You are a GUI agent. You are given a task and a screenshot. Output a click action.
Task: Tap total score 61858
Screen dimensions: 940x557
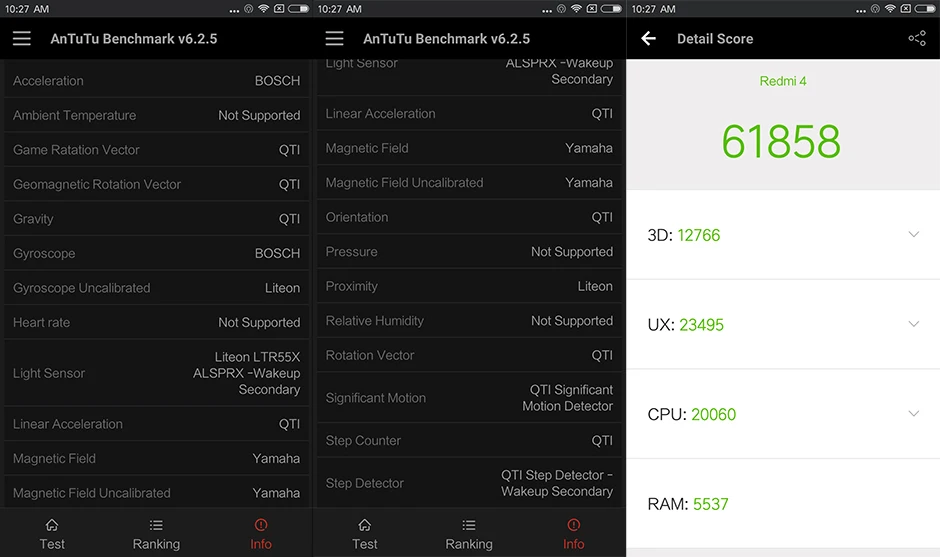781,142
